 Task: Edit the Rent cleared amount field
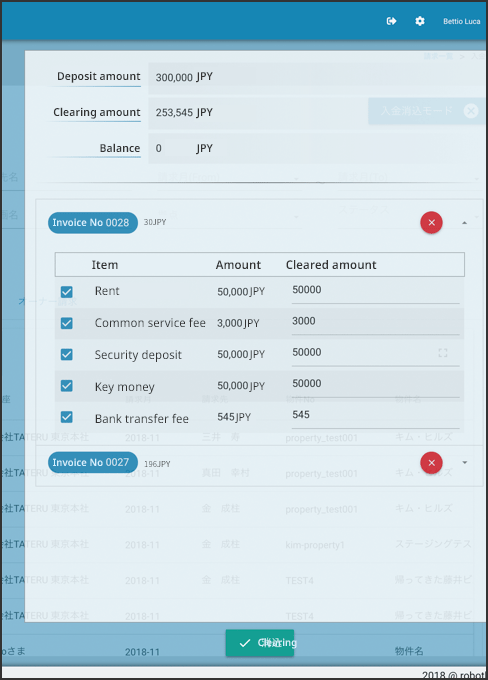coord(375,291)
